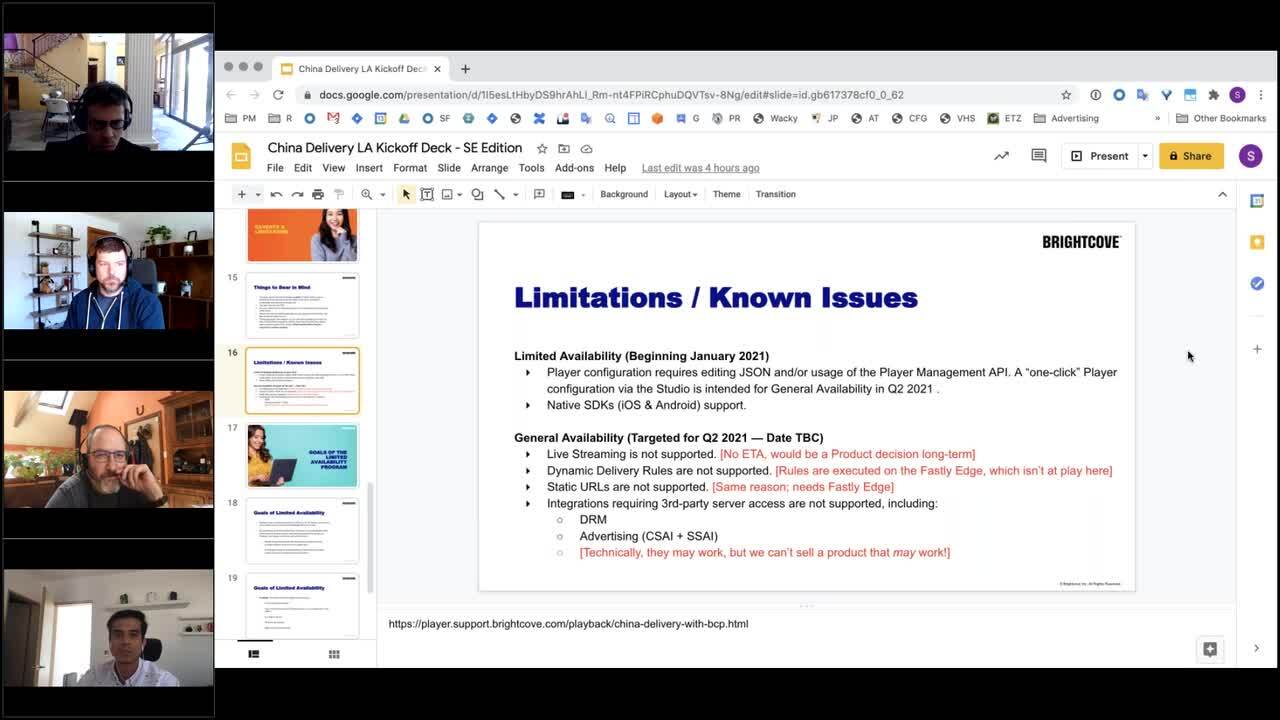Open the Add-ons menu
The height and width of the screenshot is (720, 1280).
575,168
